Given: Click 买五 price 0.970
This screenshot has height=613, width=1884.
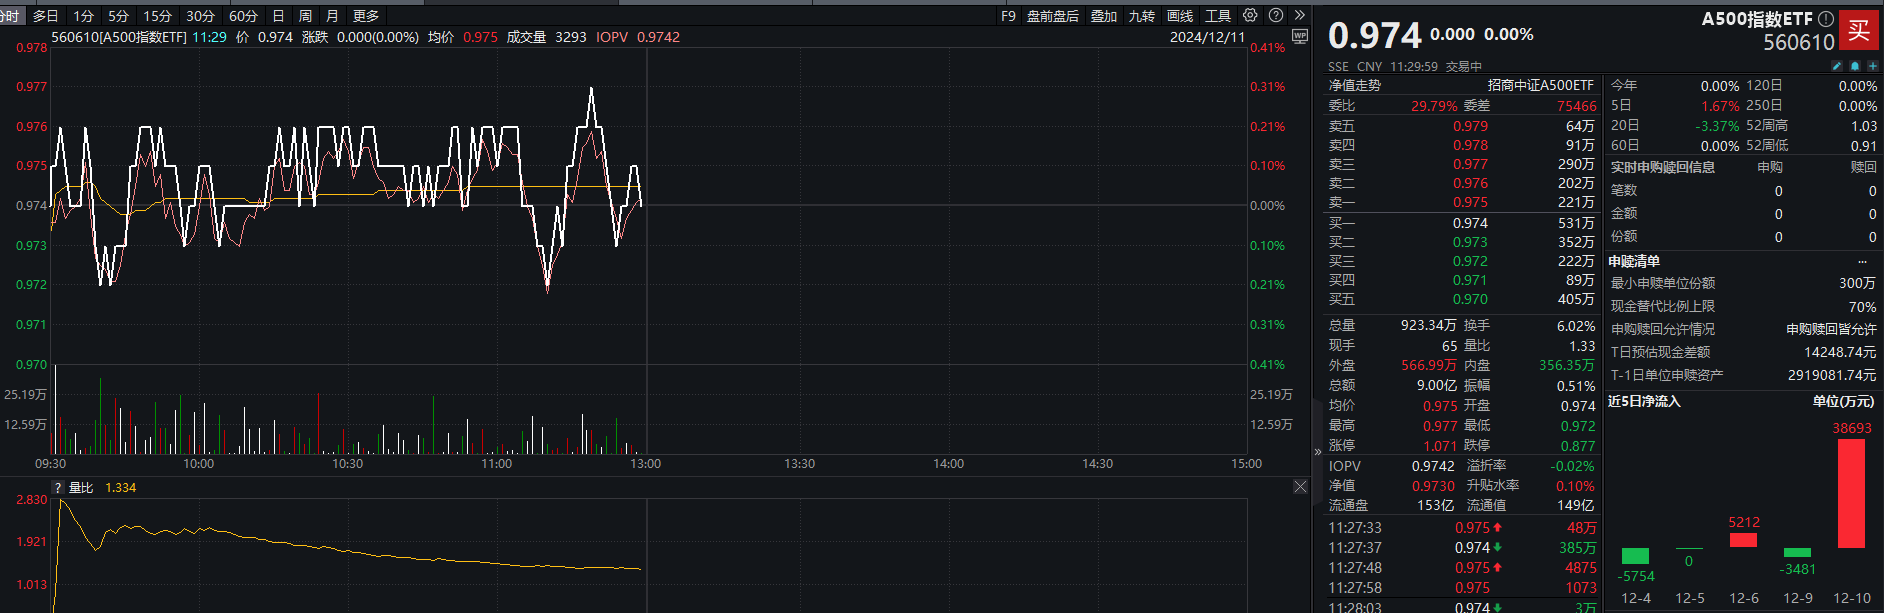Looking at the screenshot, I should coord(1470,299).
